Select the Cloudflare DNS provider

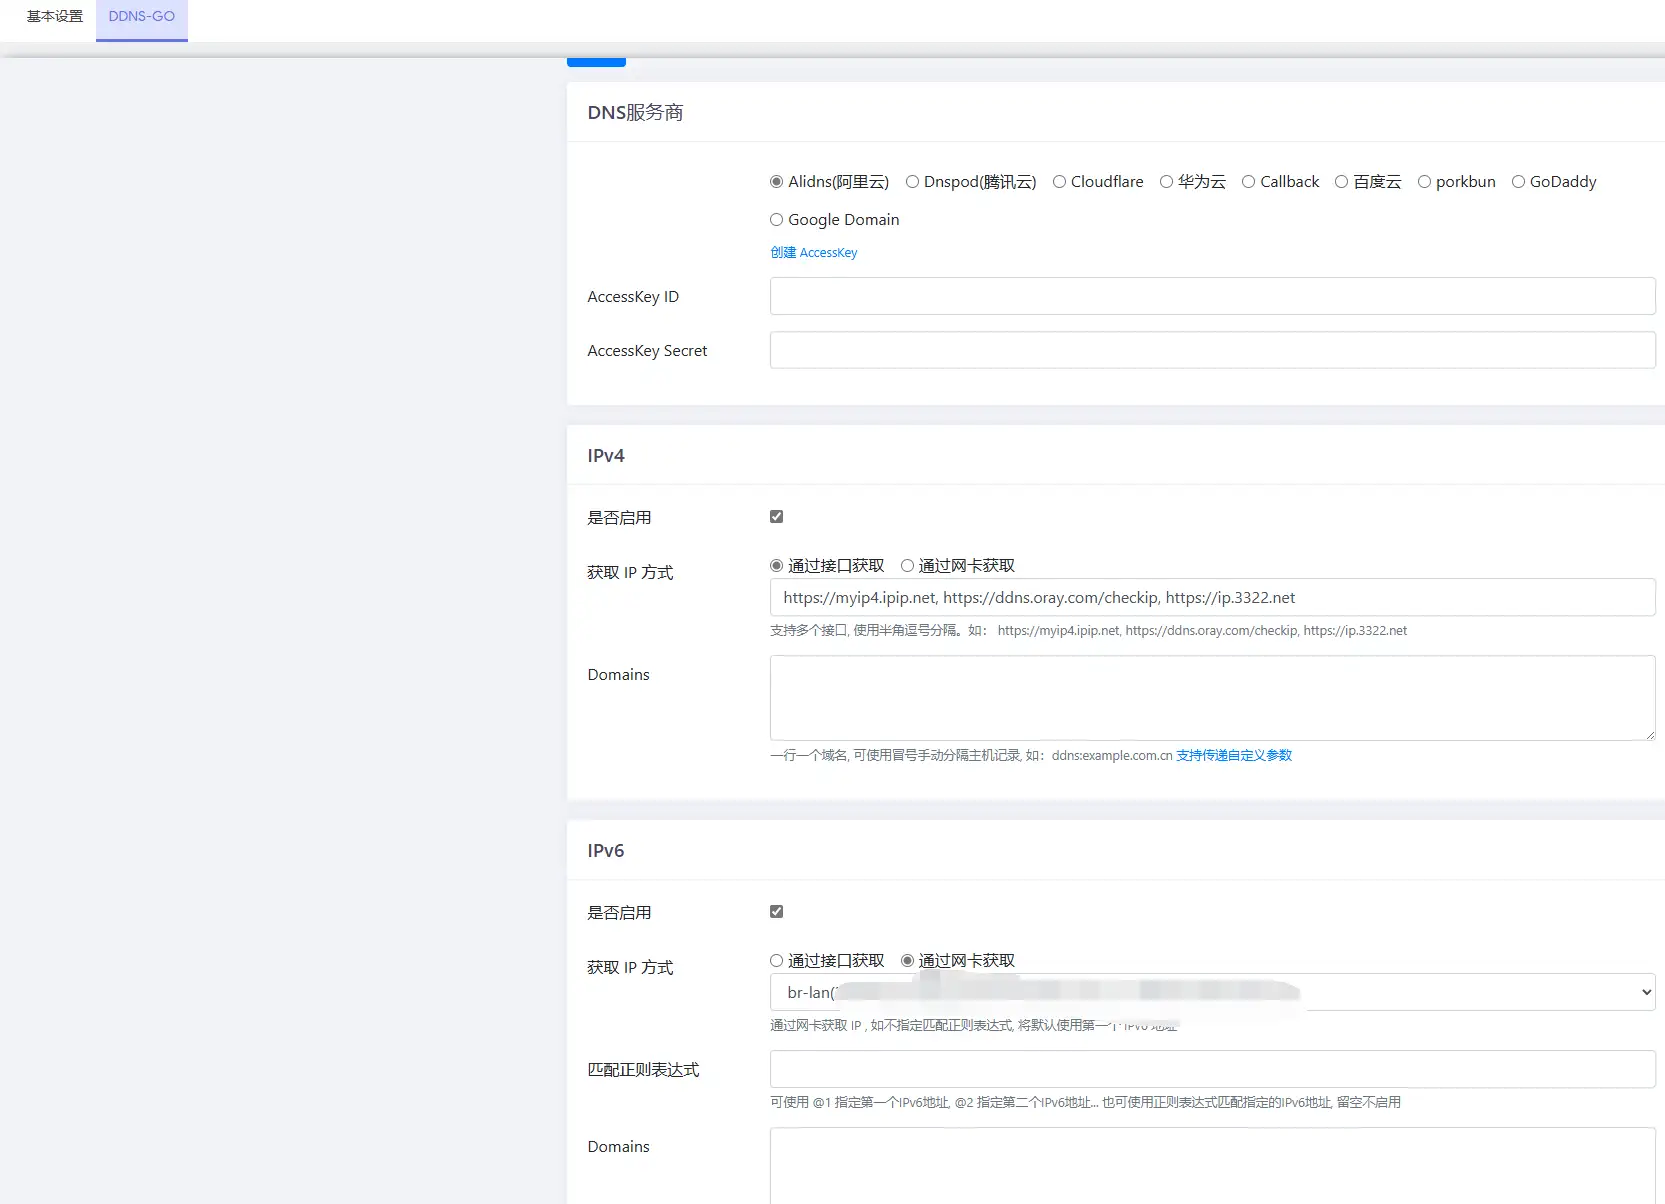[x=1060, y=181]
